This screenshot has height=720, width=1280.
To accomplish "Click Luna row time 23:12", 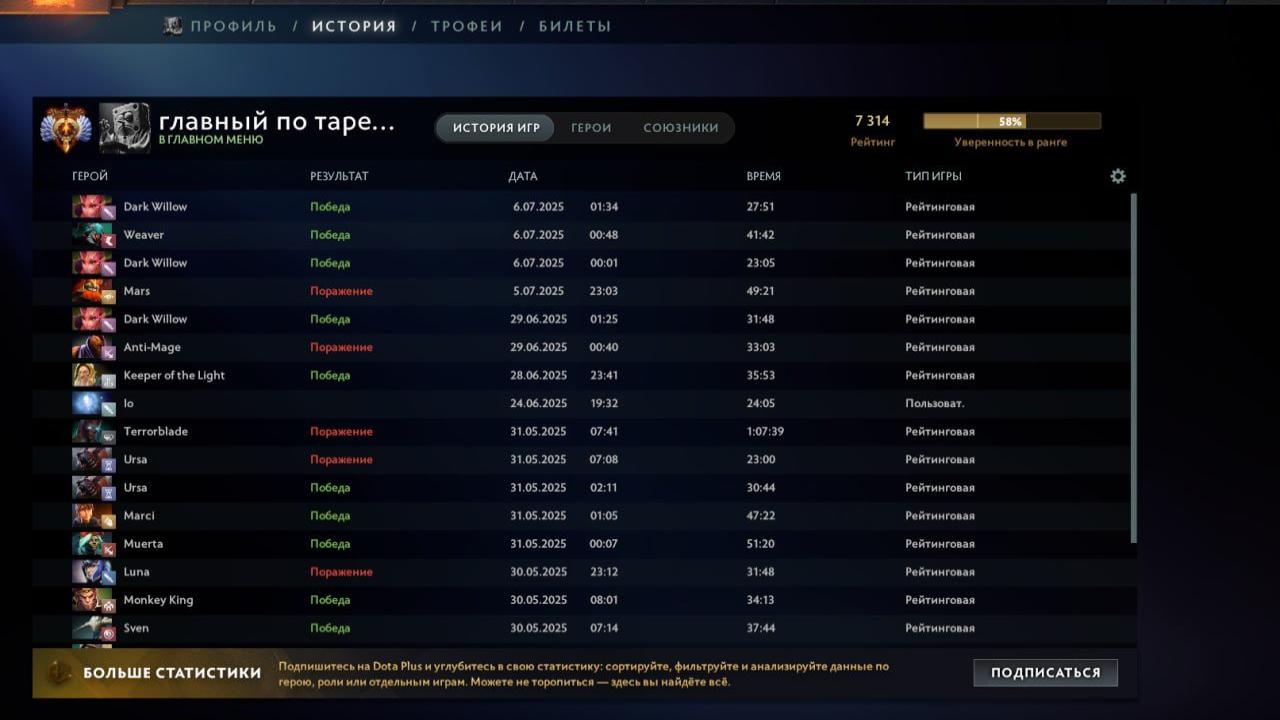I will point(604,571).
